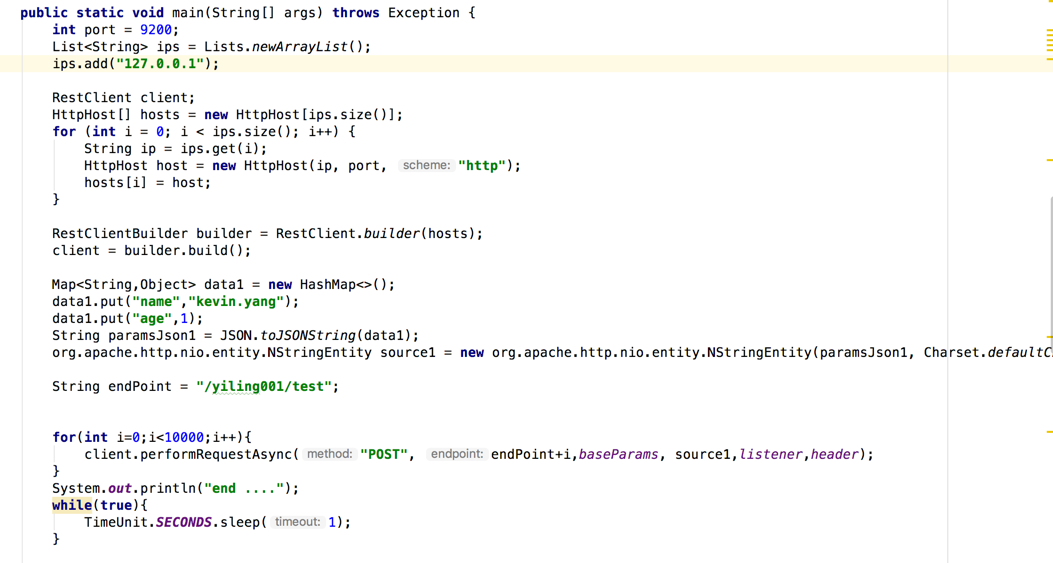Viewport: 1053px width, 563px height.
Task: Click the italic 'builder' in 'RestClient.builder(hosts)'
Action: pyautogui.click(x=392, y=233)
